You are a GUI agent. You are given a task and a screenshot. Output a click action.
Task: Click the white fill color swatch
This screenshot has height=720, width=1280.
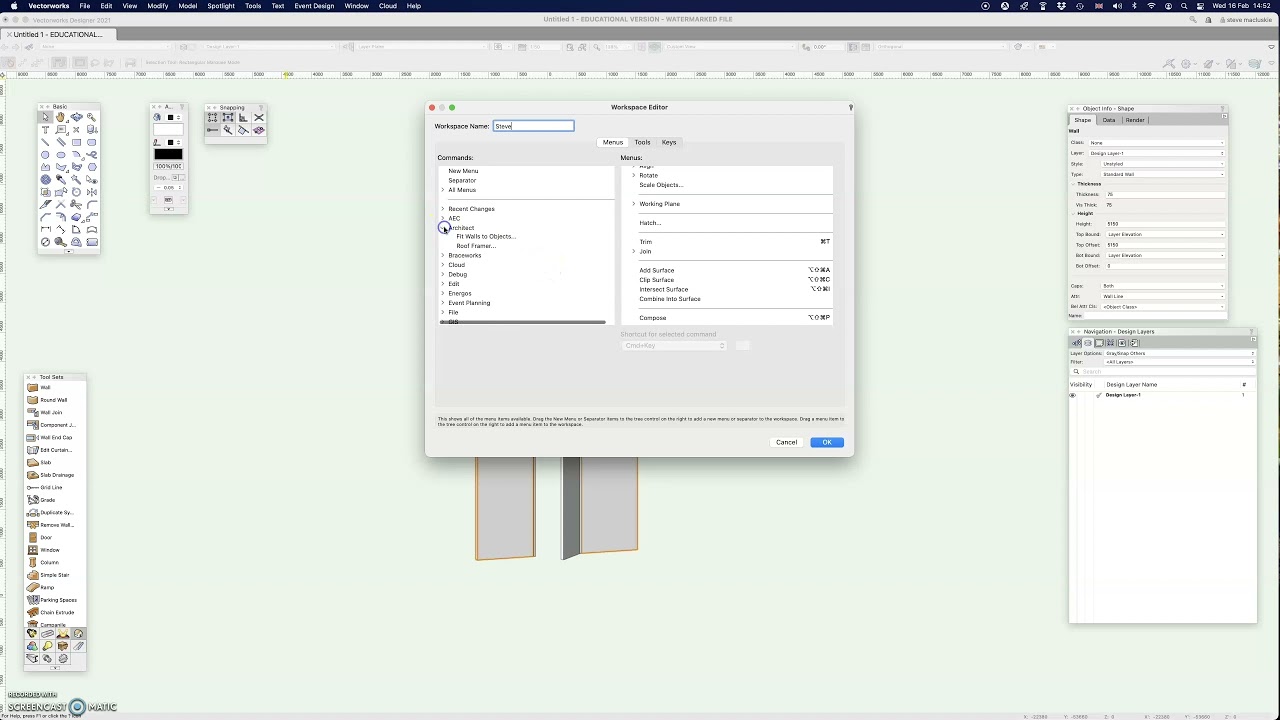click(168, 129)
